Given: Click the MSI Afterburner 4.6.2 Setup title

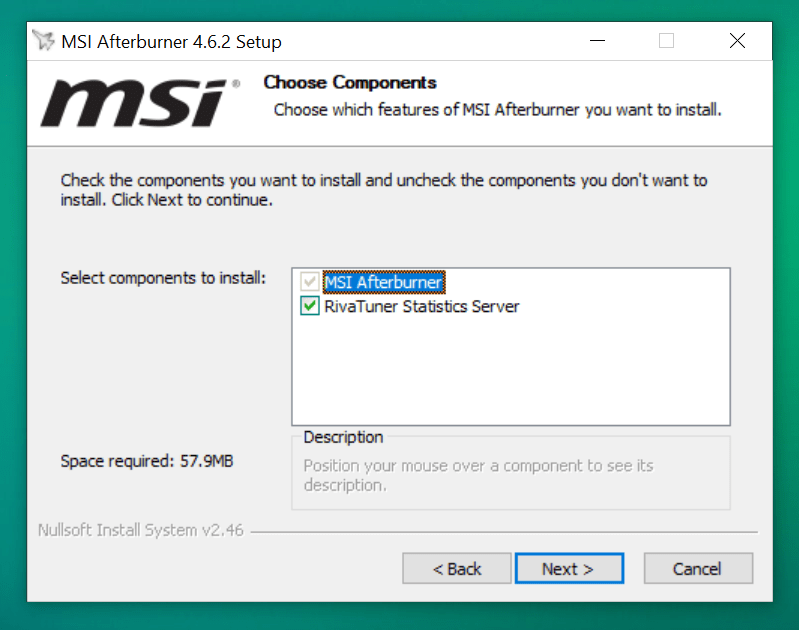Looking at the screenshot, I should 171,41.
